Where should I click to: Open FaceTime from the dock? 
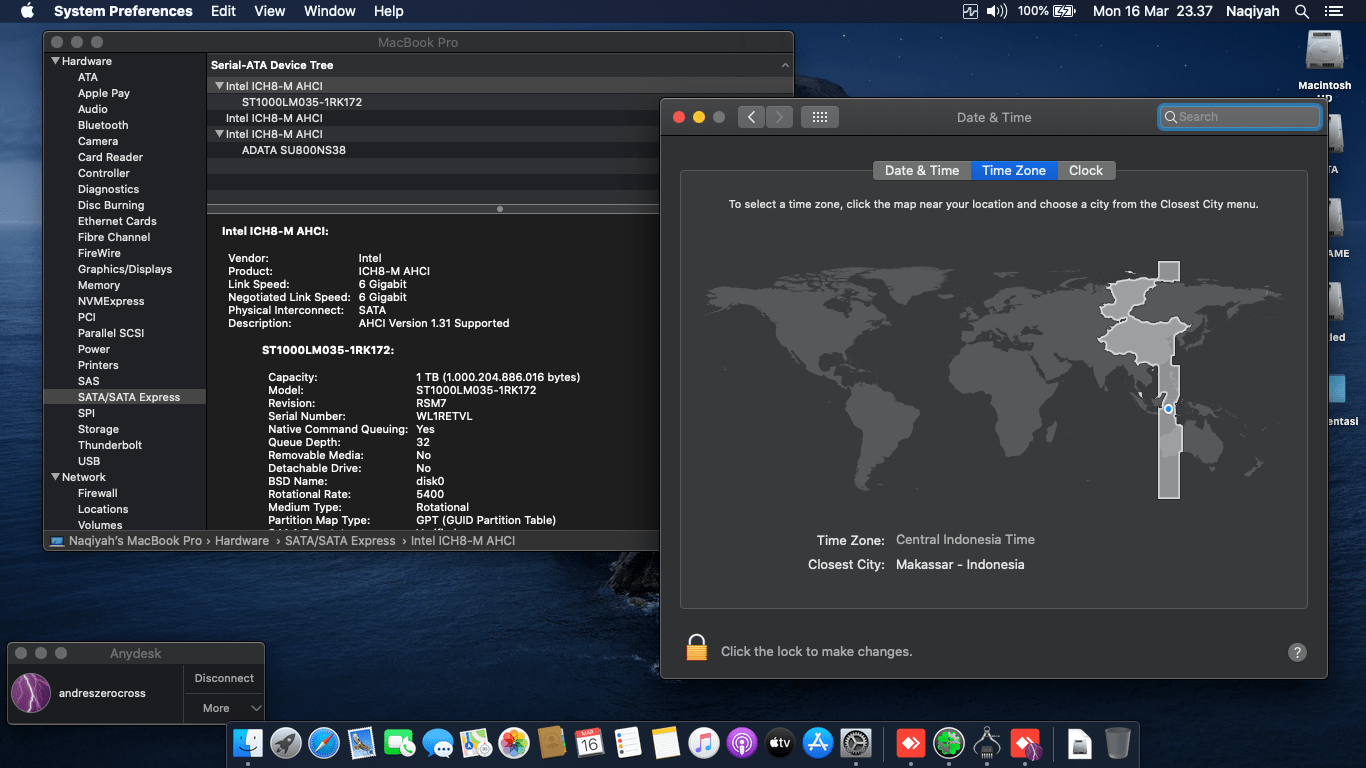coord(400,743)
